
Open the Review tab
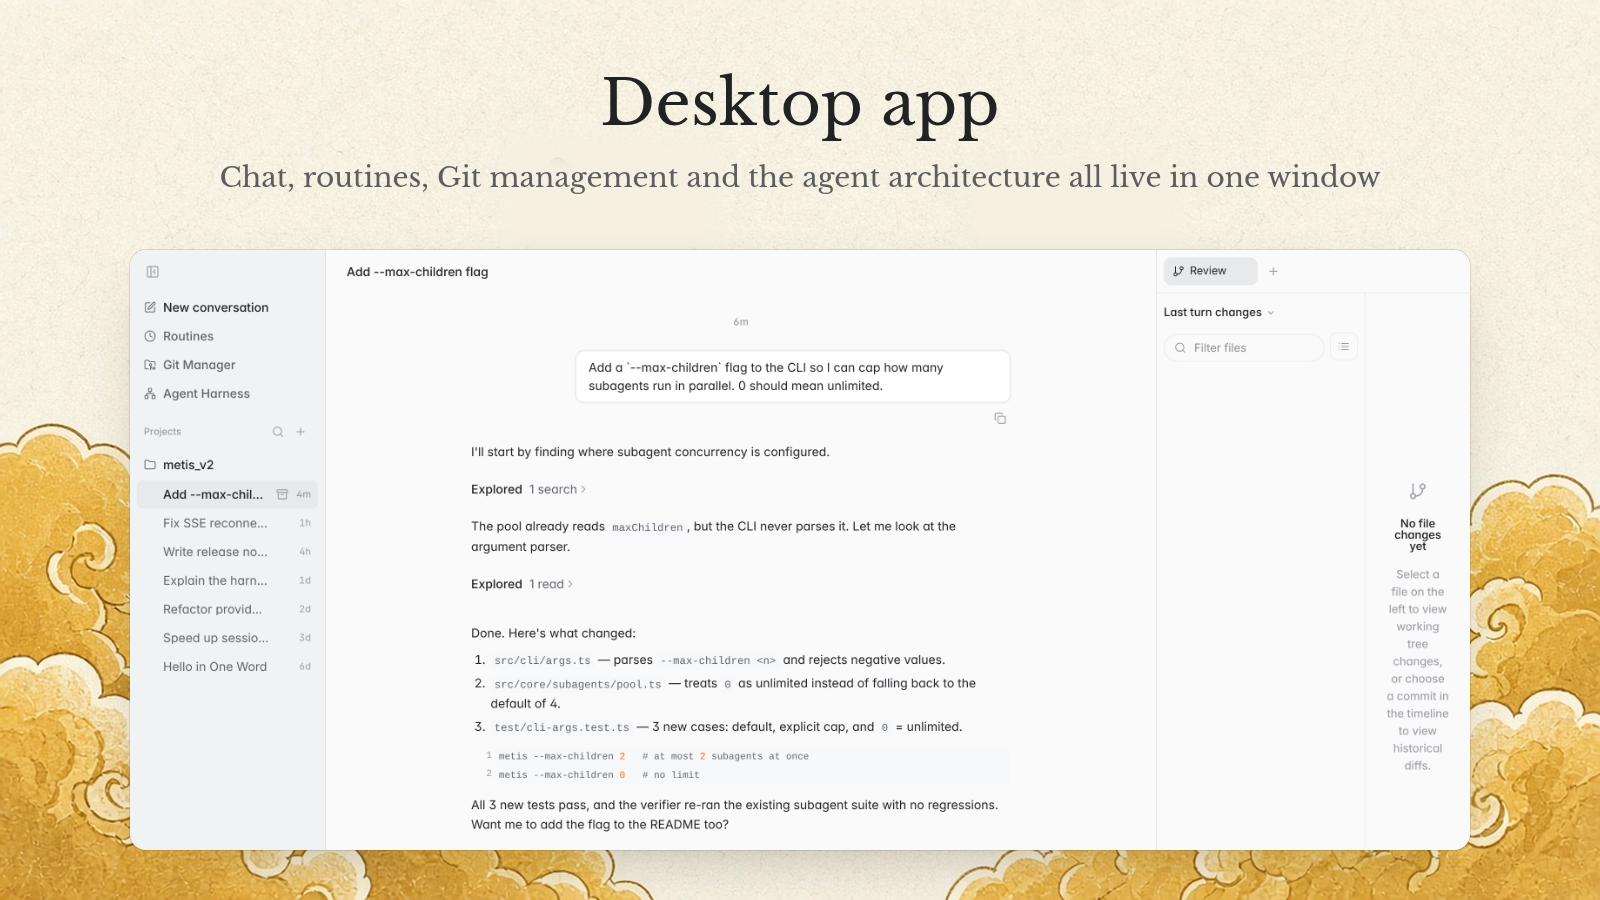(x=1210, y=271)
